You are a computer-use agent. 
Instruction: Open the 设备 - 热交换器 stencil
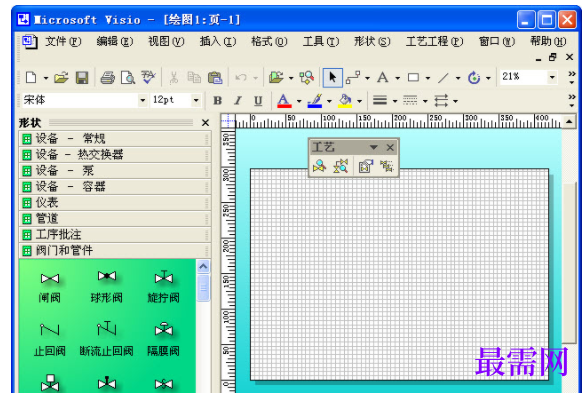[115, 155]
